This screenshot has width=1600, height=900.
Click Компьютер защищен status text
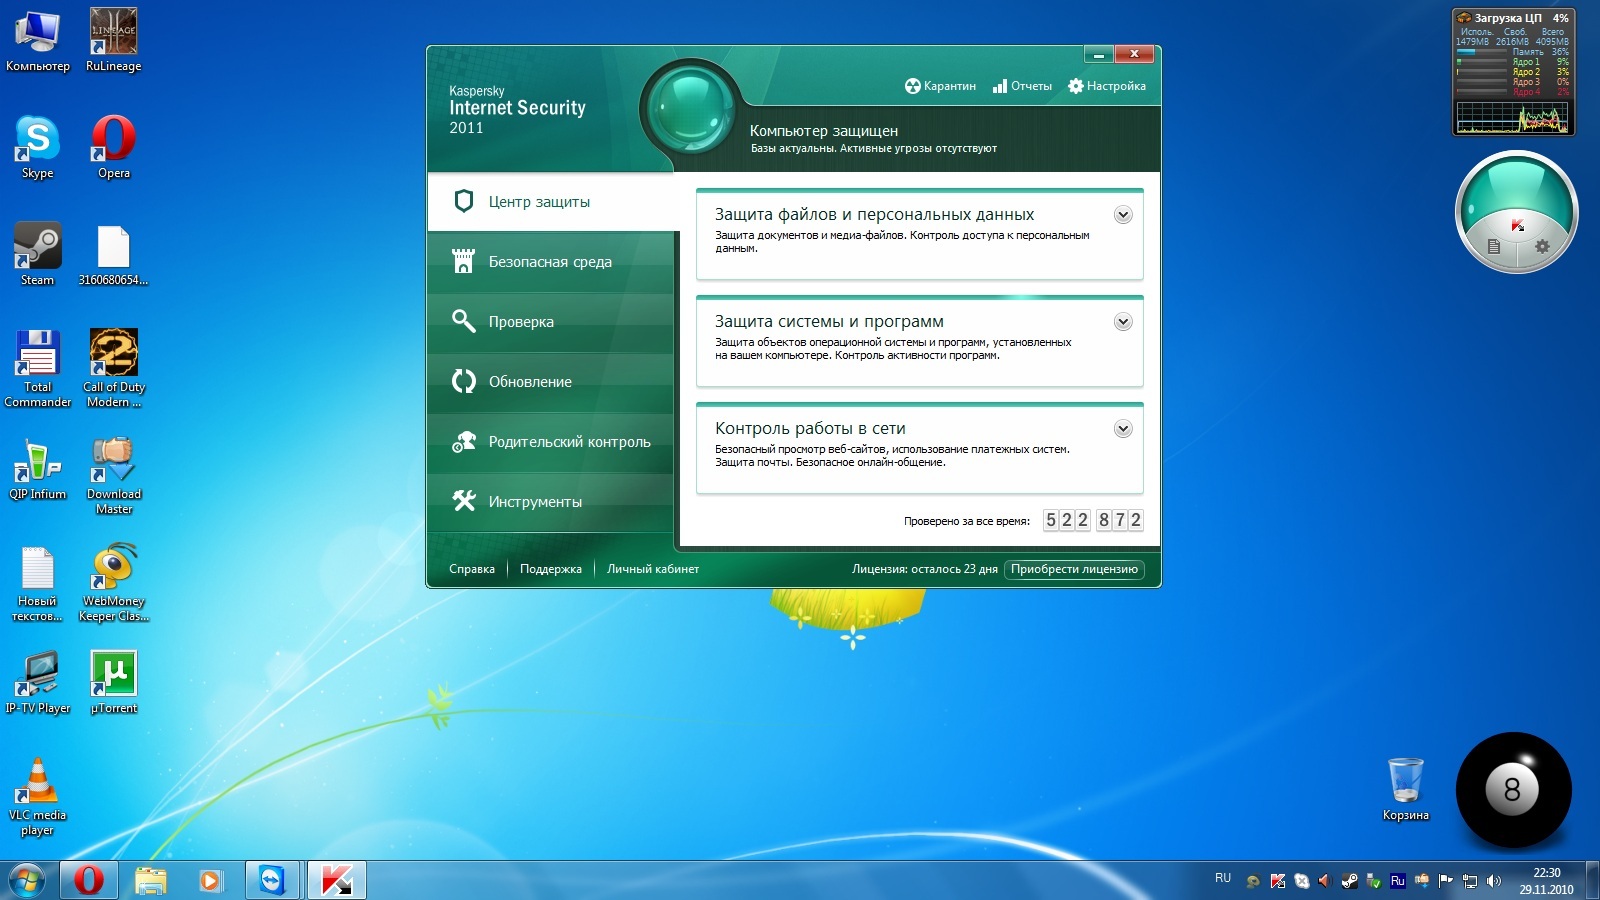click(824, 131)
